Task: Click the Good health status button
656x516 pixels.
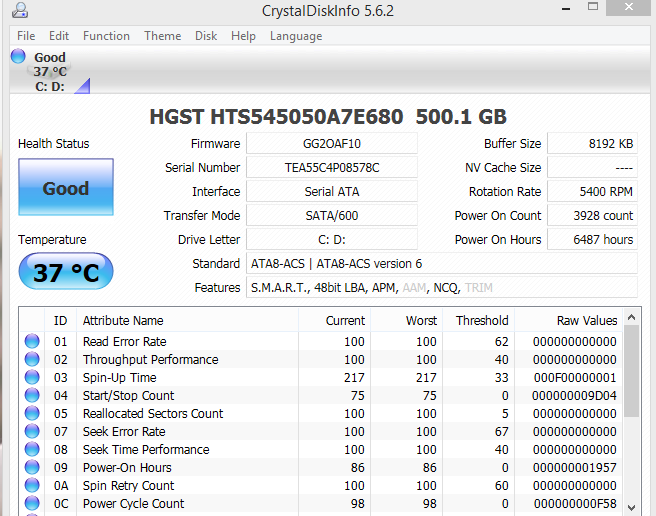Action: 66,187
